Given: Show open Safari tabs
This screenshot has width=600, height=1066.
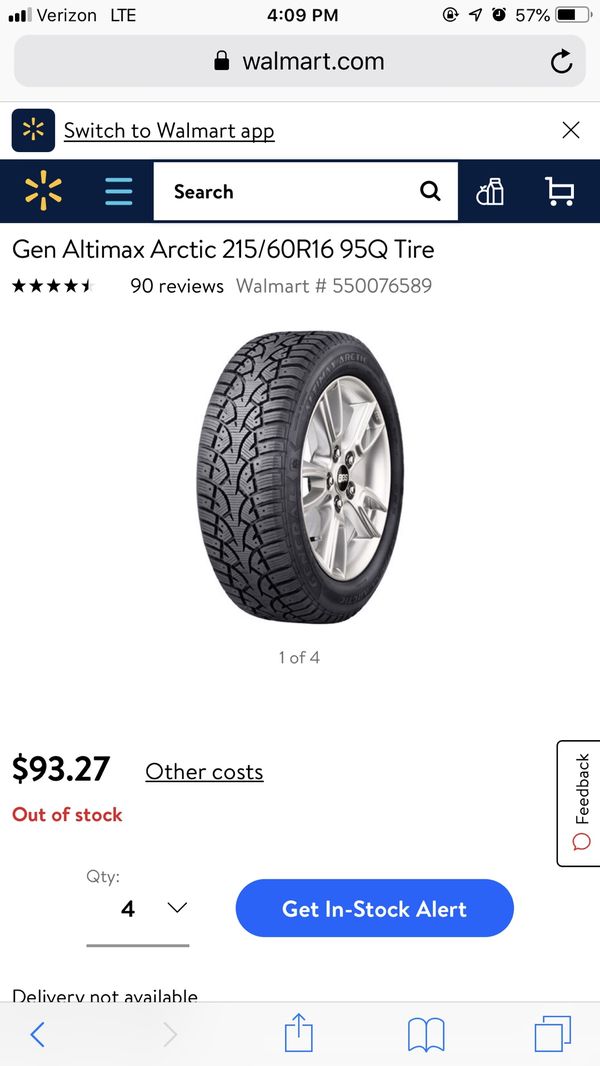Looking at the screenshot, I should (552, 1034).
